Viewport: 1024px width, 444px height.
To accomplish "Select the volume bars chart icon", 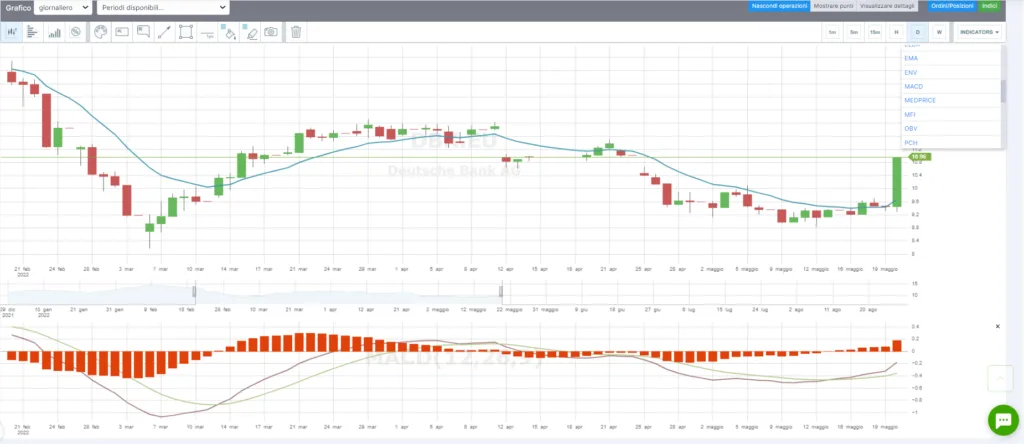I will click(54, 32).
